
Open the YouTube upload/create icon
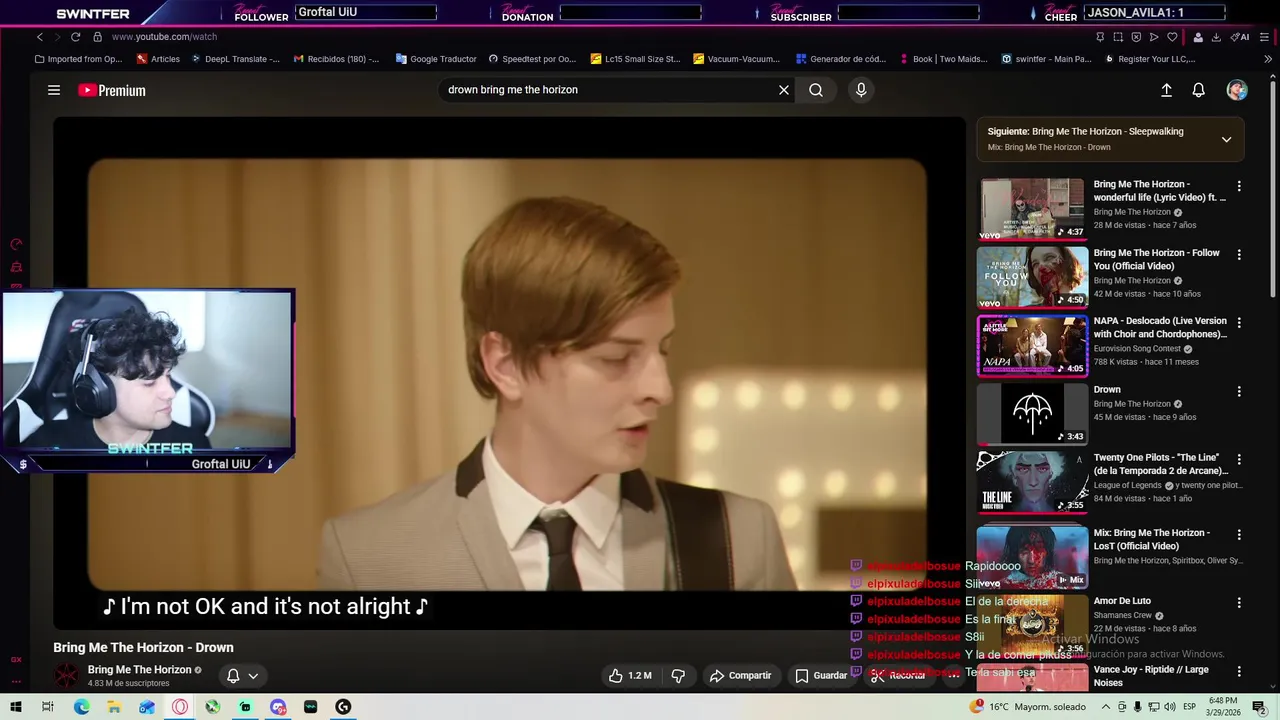point(1166,90)
